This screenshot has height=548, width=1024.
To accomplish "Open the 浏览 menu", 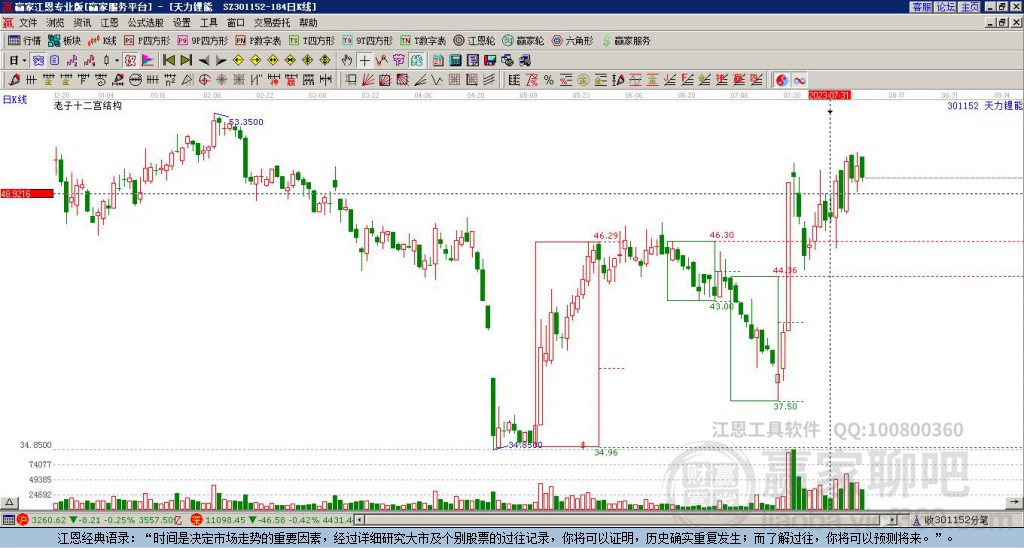I will point(55,23).
